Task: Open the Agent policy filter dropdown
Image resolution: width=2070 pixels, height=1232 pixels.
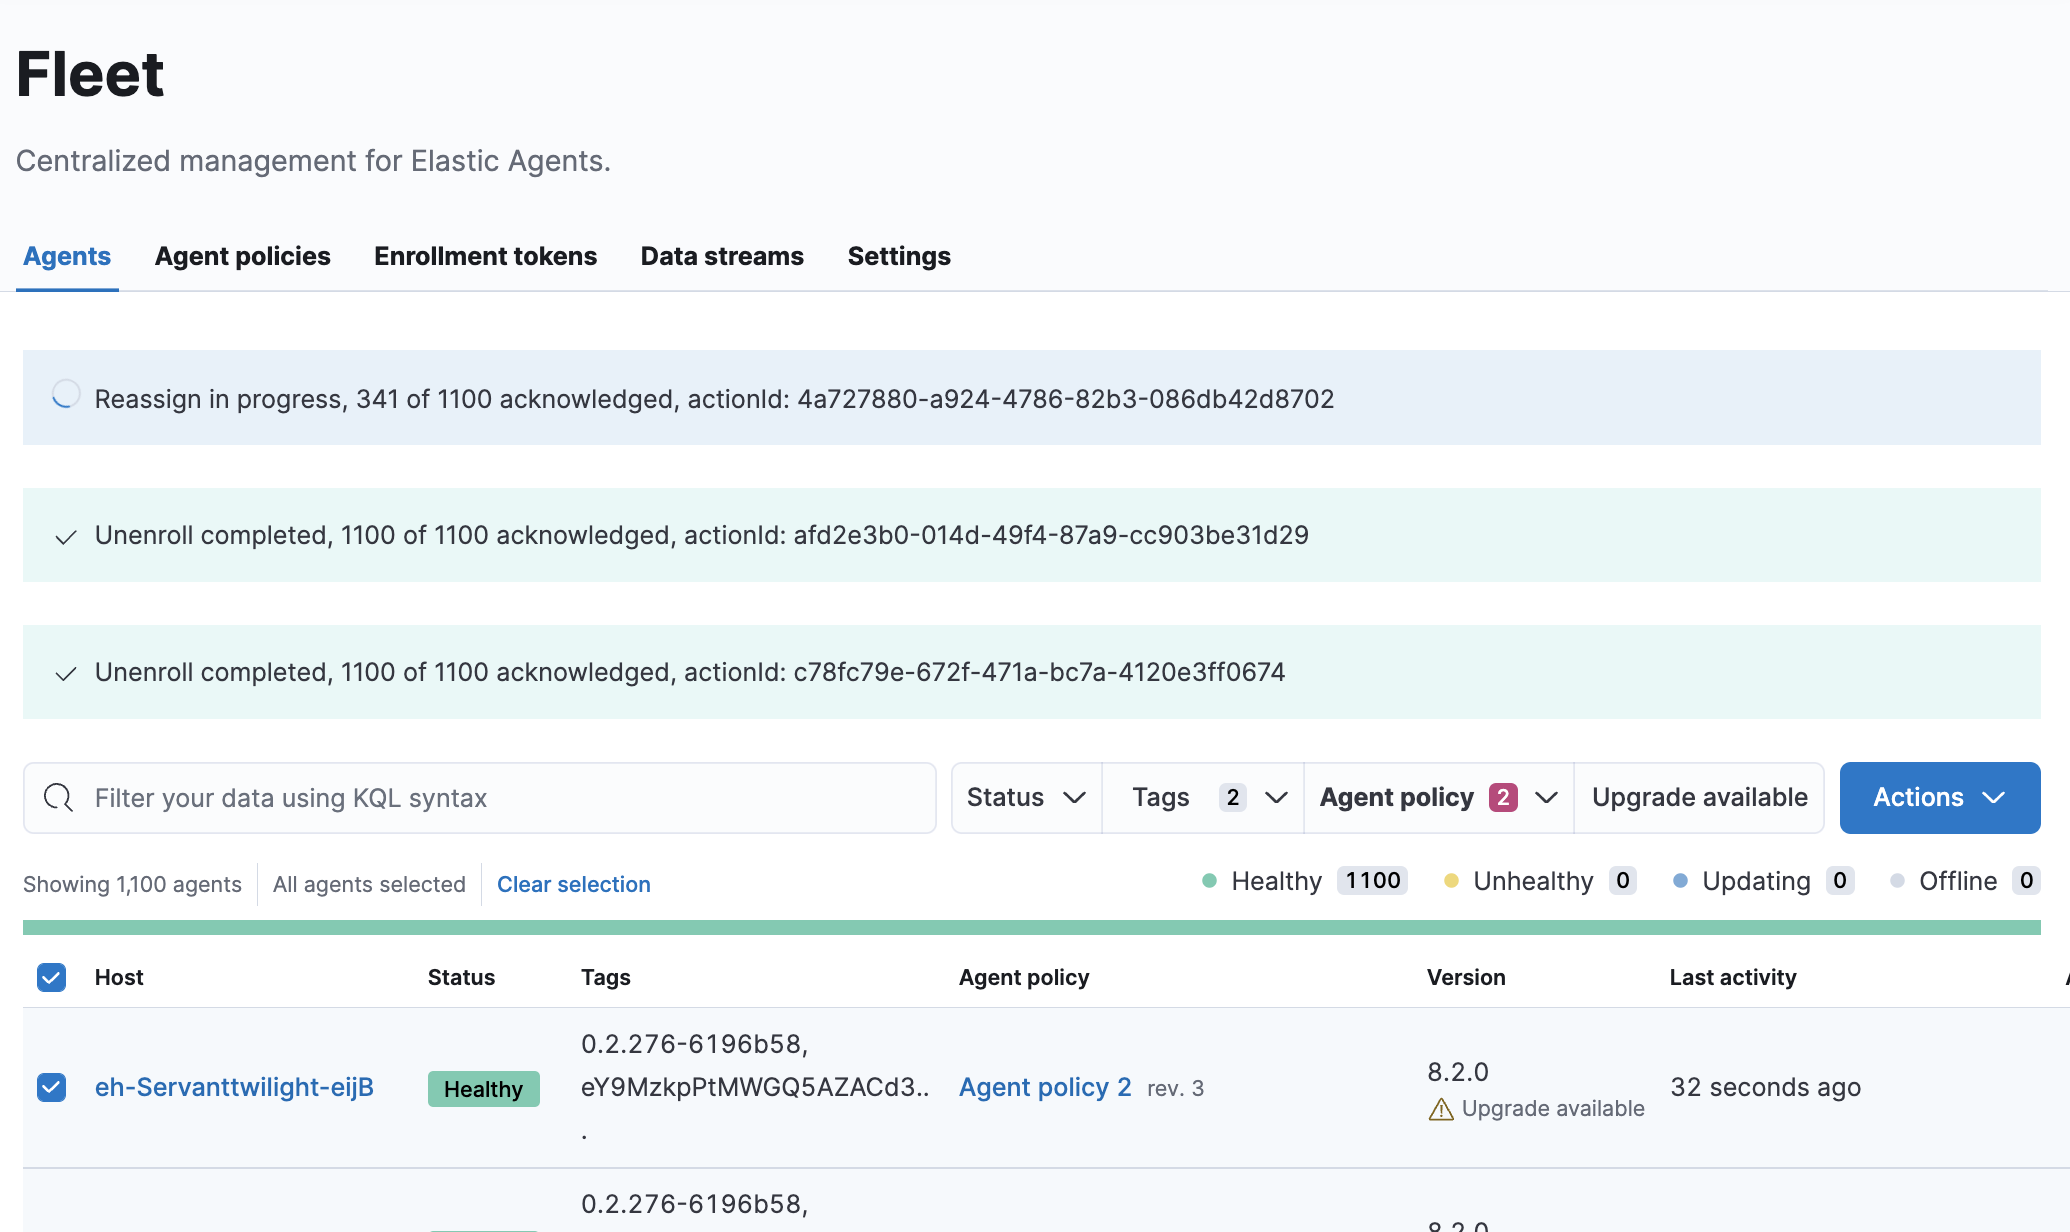Action: pyautogui.click(x=1438, y=797)
